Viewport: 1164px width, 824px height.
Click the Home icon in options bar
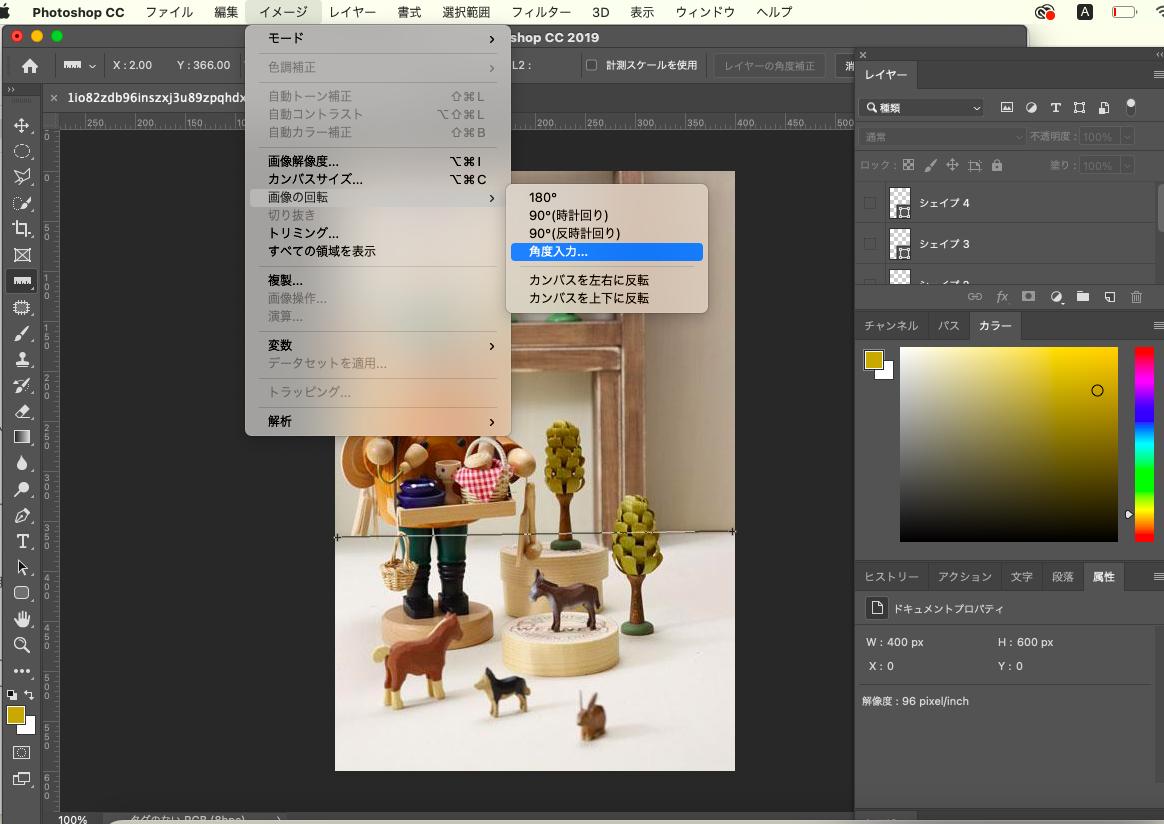pos(30,66)
